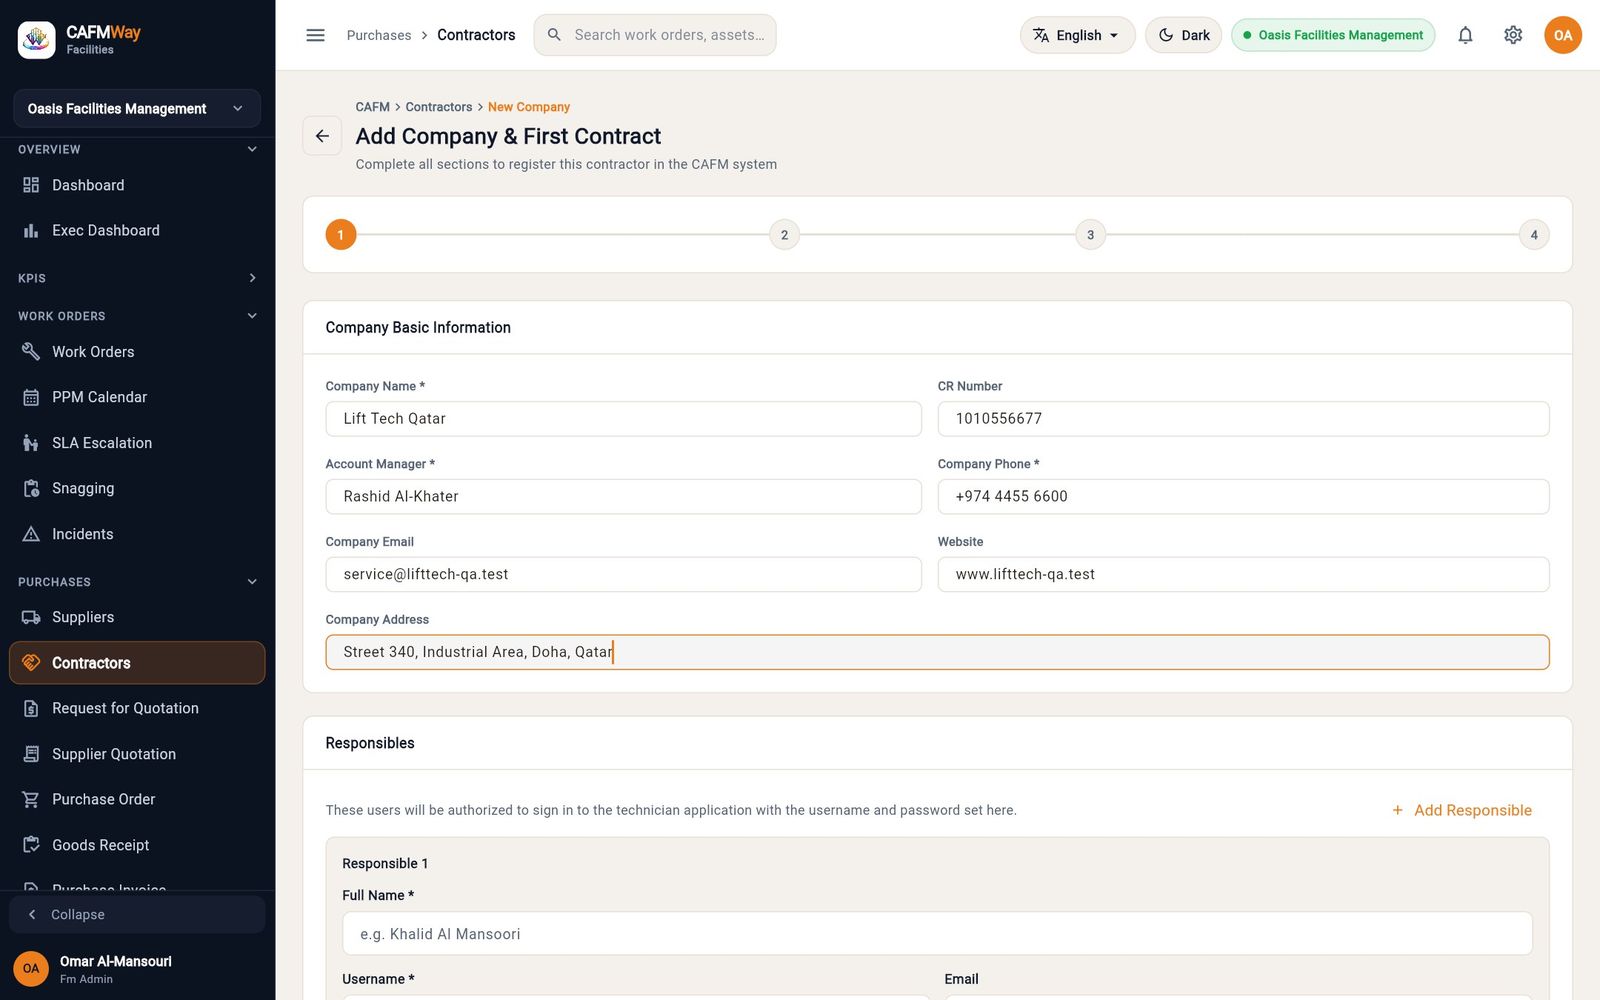Viewport: 1600px width, 1000px height.
Task: Click the New Company breadcrumb text
Action: (529, 107)
